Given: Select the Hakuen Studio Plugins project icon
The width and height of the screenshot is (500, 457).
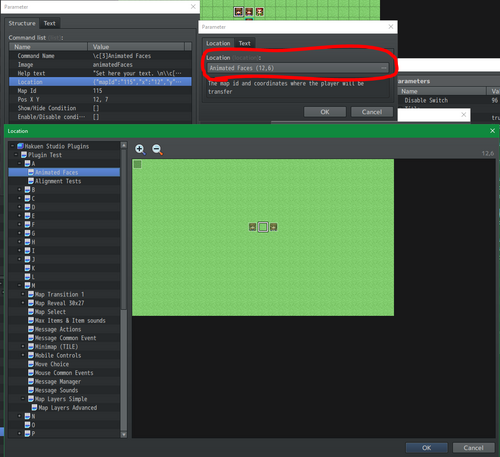Looking at the screenshot, I should (21, 146).
